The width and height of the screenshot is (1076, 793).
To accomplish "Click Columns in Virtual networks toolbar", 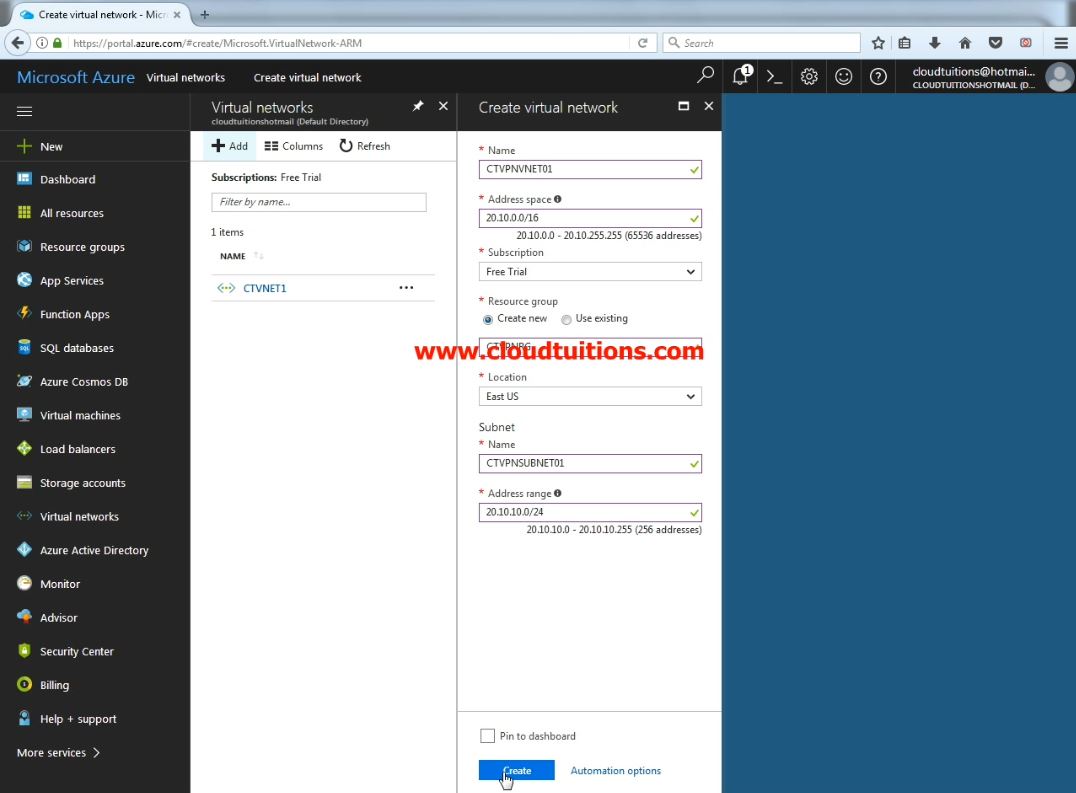I will (x=293, y=146).
